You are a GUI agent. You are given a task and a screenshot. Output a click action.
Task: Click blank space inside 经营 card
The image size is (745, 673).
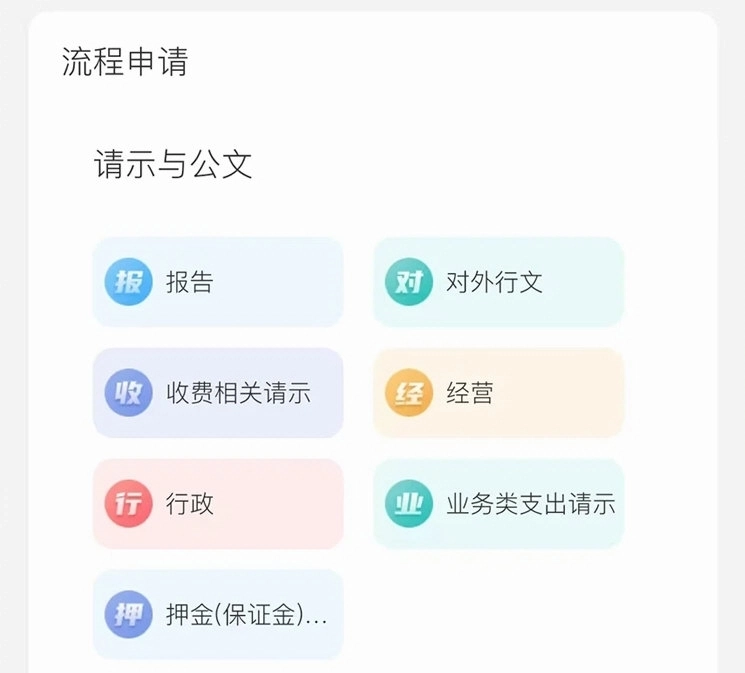coord(570,393)
